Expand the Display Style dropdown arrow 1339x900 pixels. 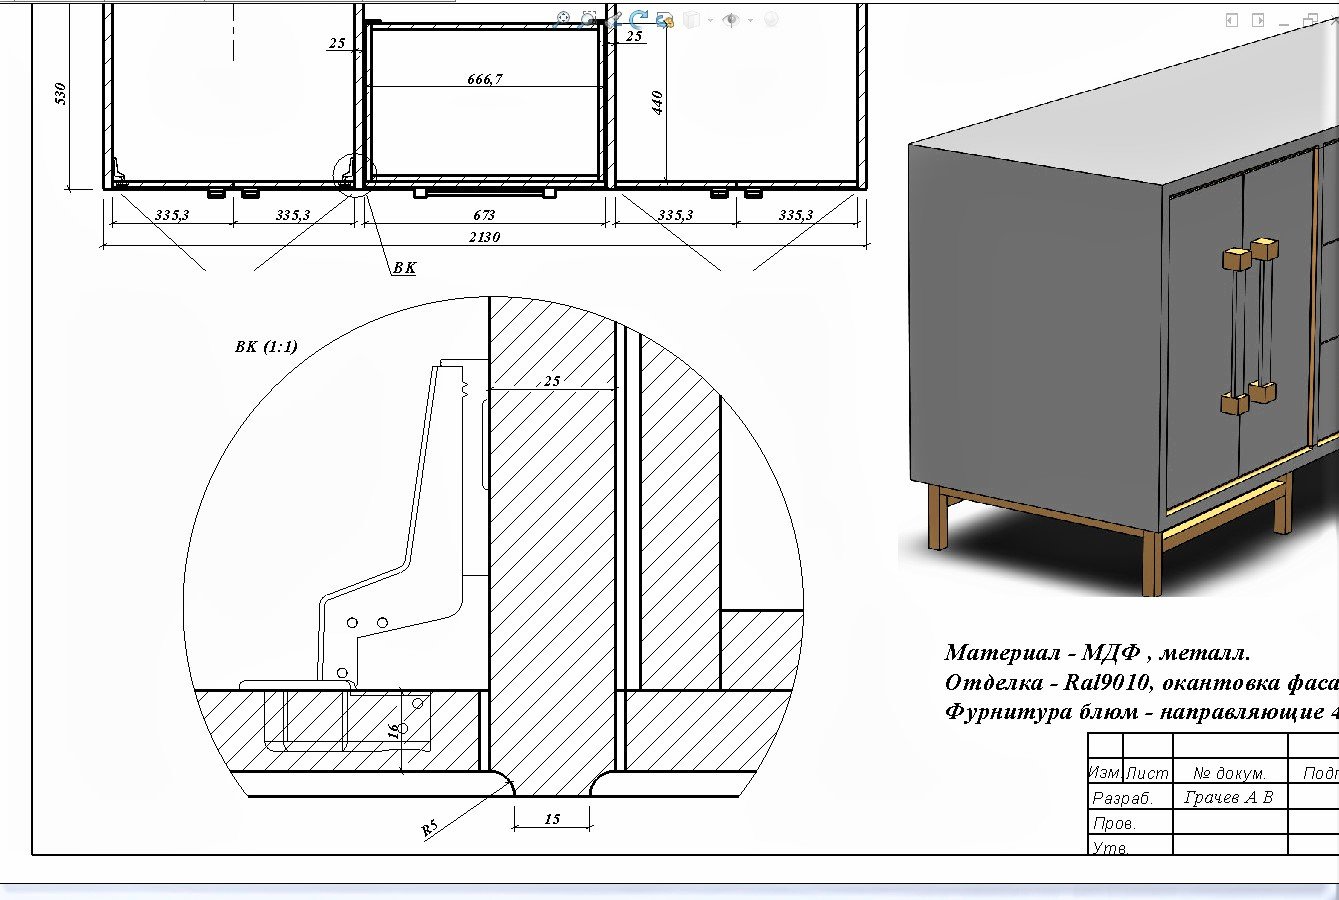(x=710, y=19)
